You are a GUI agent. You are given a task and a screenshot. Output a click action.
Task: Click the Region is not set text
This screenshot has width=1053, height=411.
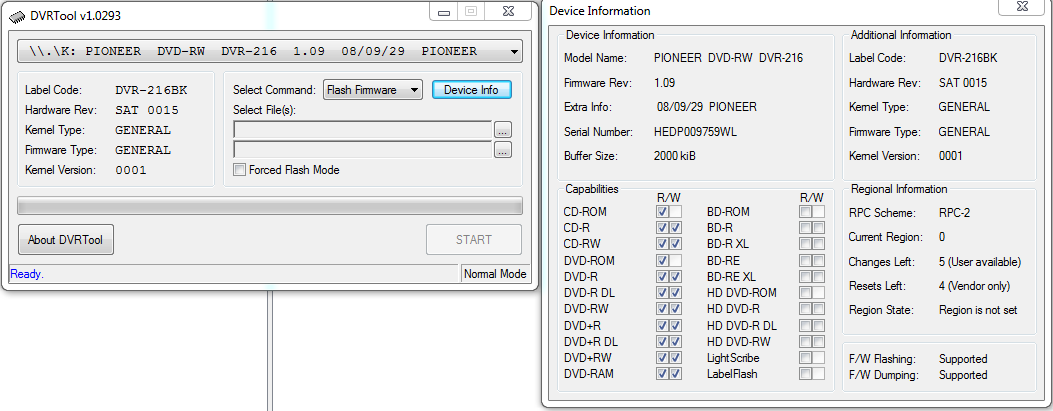[978, 310]
